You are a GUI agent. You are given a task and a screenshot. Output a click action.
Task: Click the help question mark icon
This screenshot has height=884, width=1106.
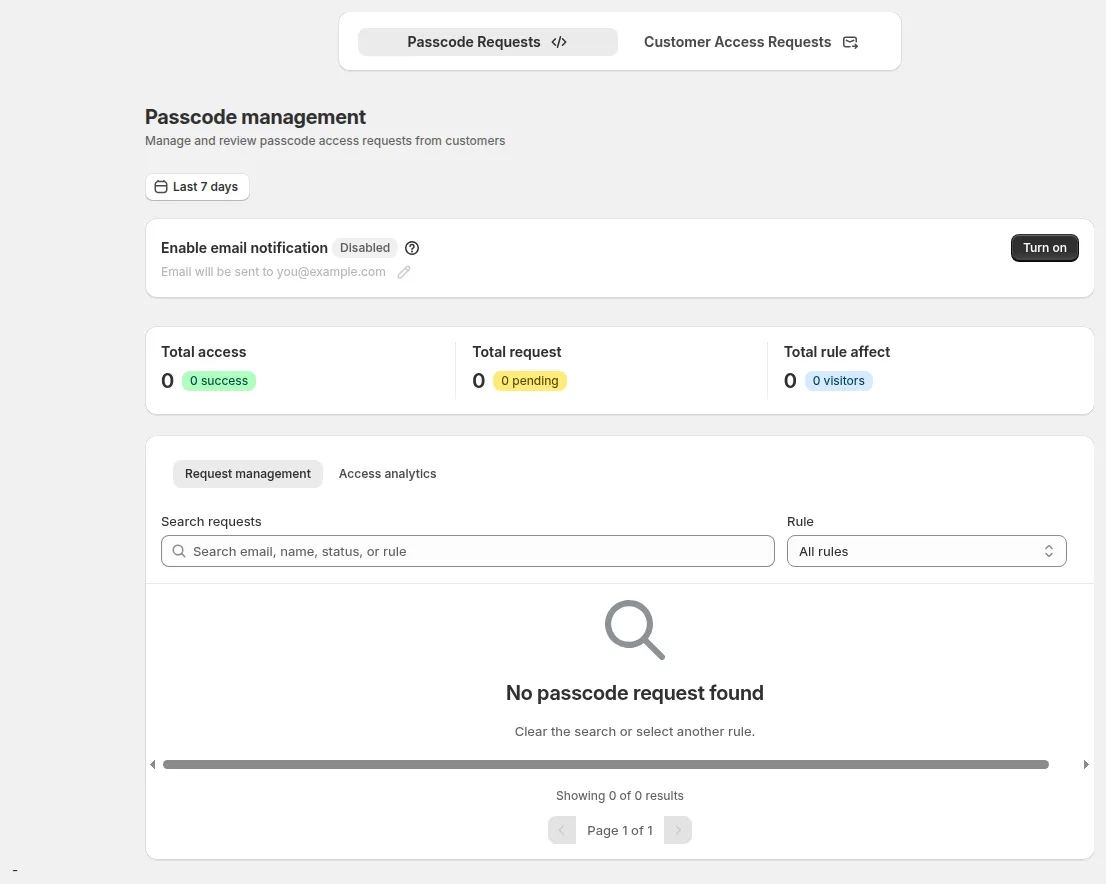coord(412,248)
